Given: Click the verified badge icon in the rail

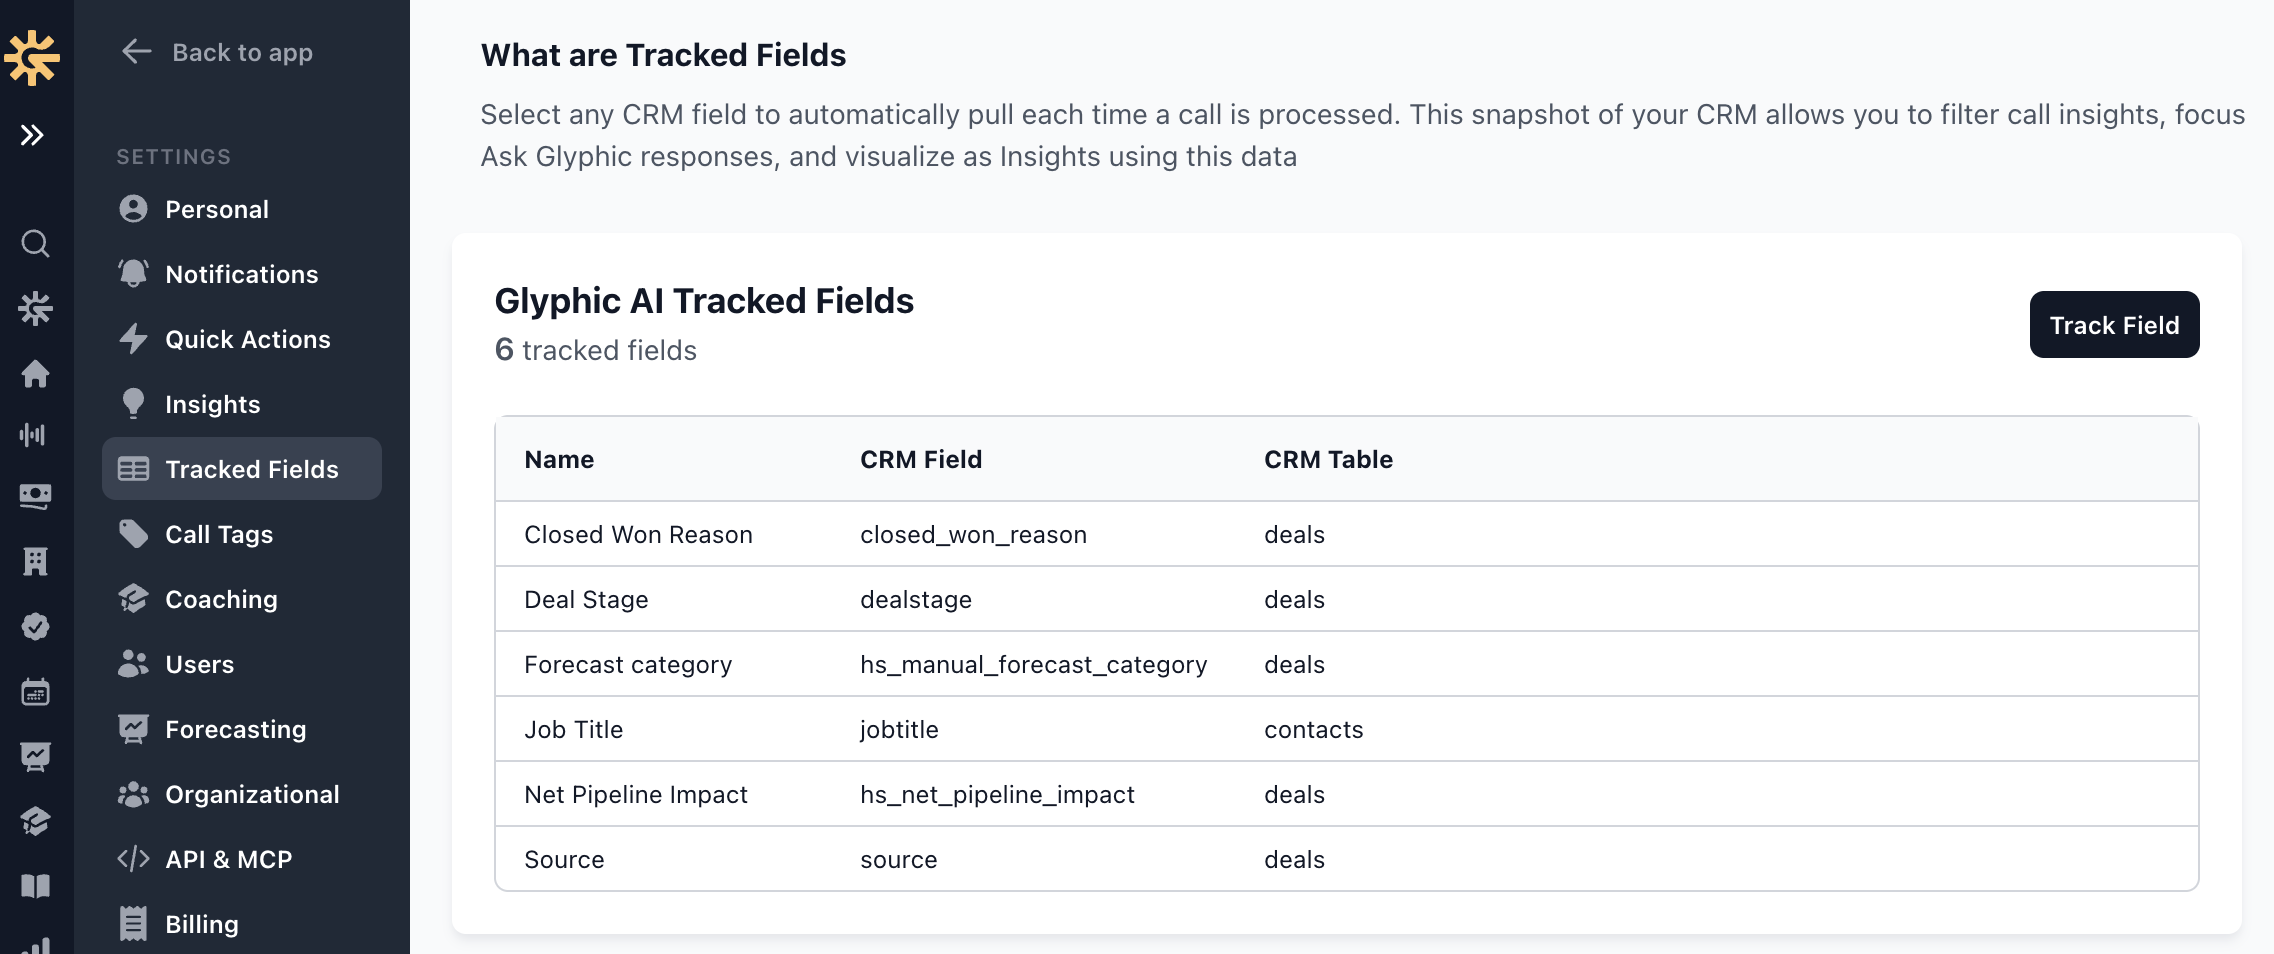Looking at the screenshot, I should tap(36, 627).
